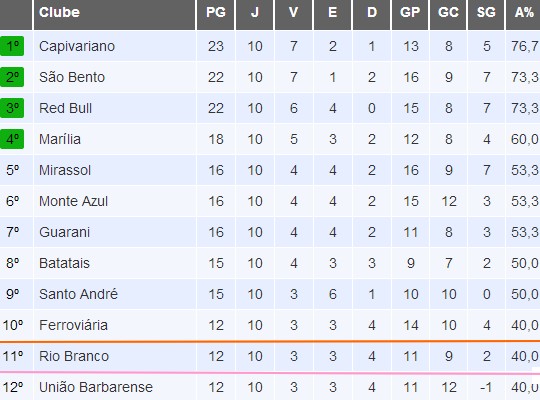
Task: Select the Monte Azul row name
Action: pos(73,201)
